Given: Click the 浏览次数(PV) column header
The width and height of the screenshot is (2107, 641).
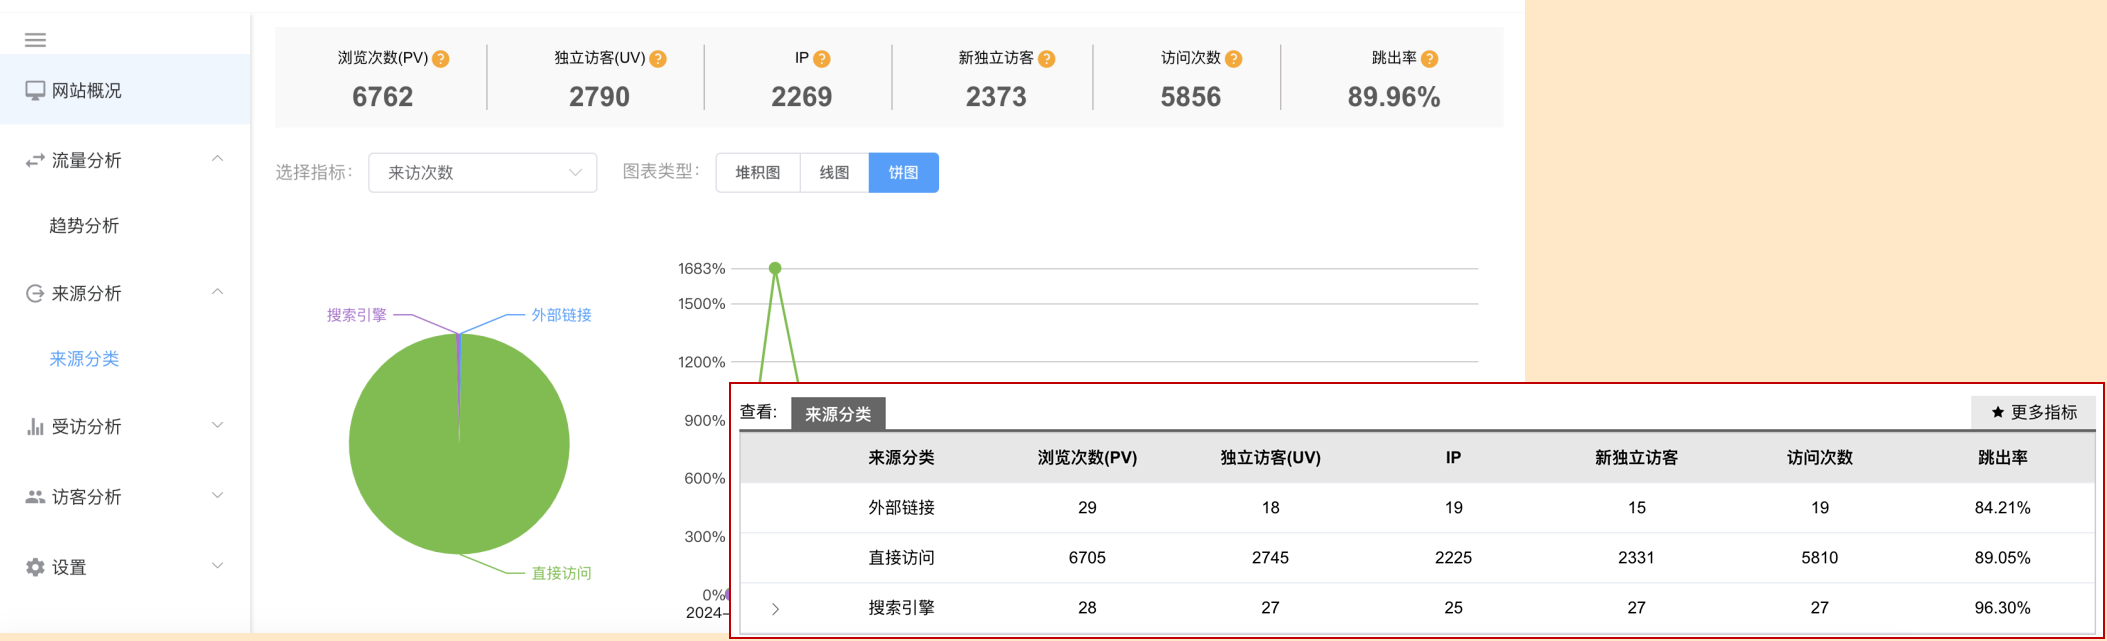Looking at the screenshot, I should [1087, 458].
